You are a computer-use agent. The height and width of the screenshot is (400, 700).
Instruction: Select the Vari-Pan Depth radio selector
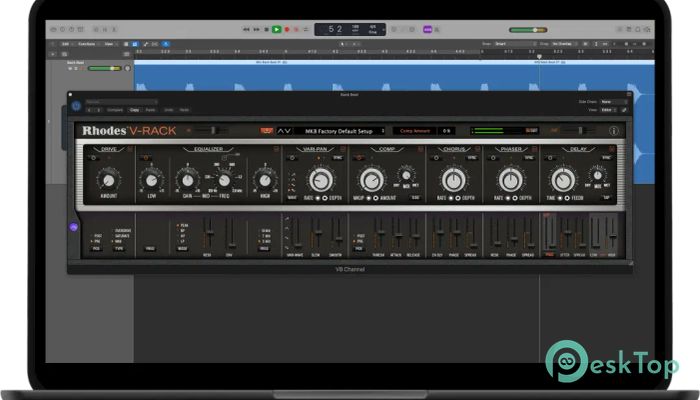pos(325,198)
